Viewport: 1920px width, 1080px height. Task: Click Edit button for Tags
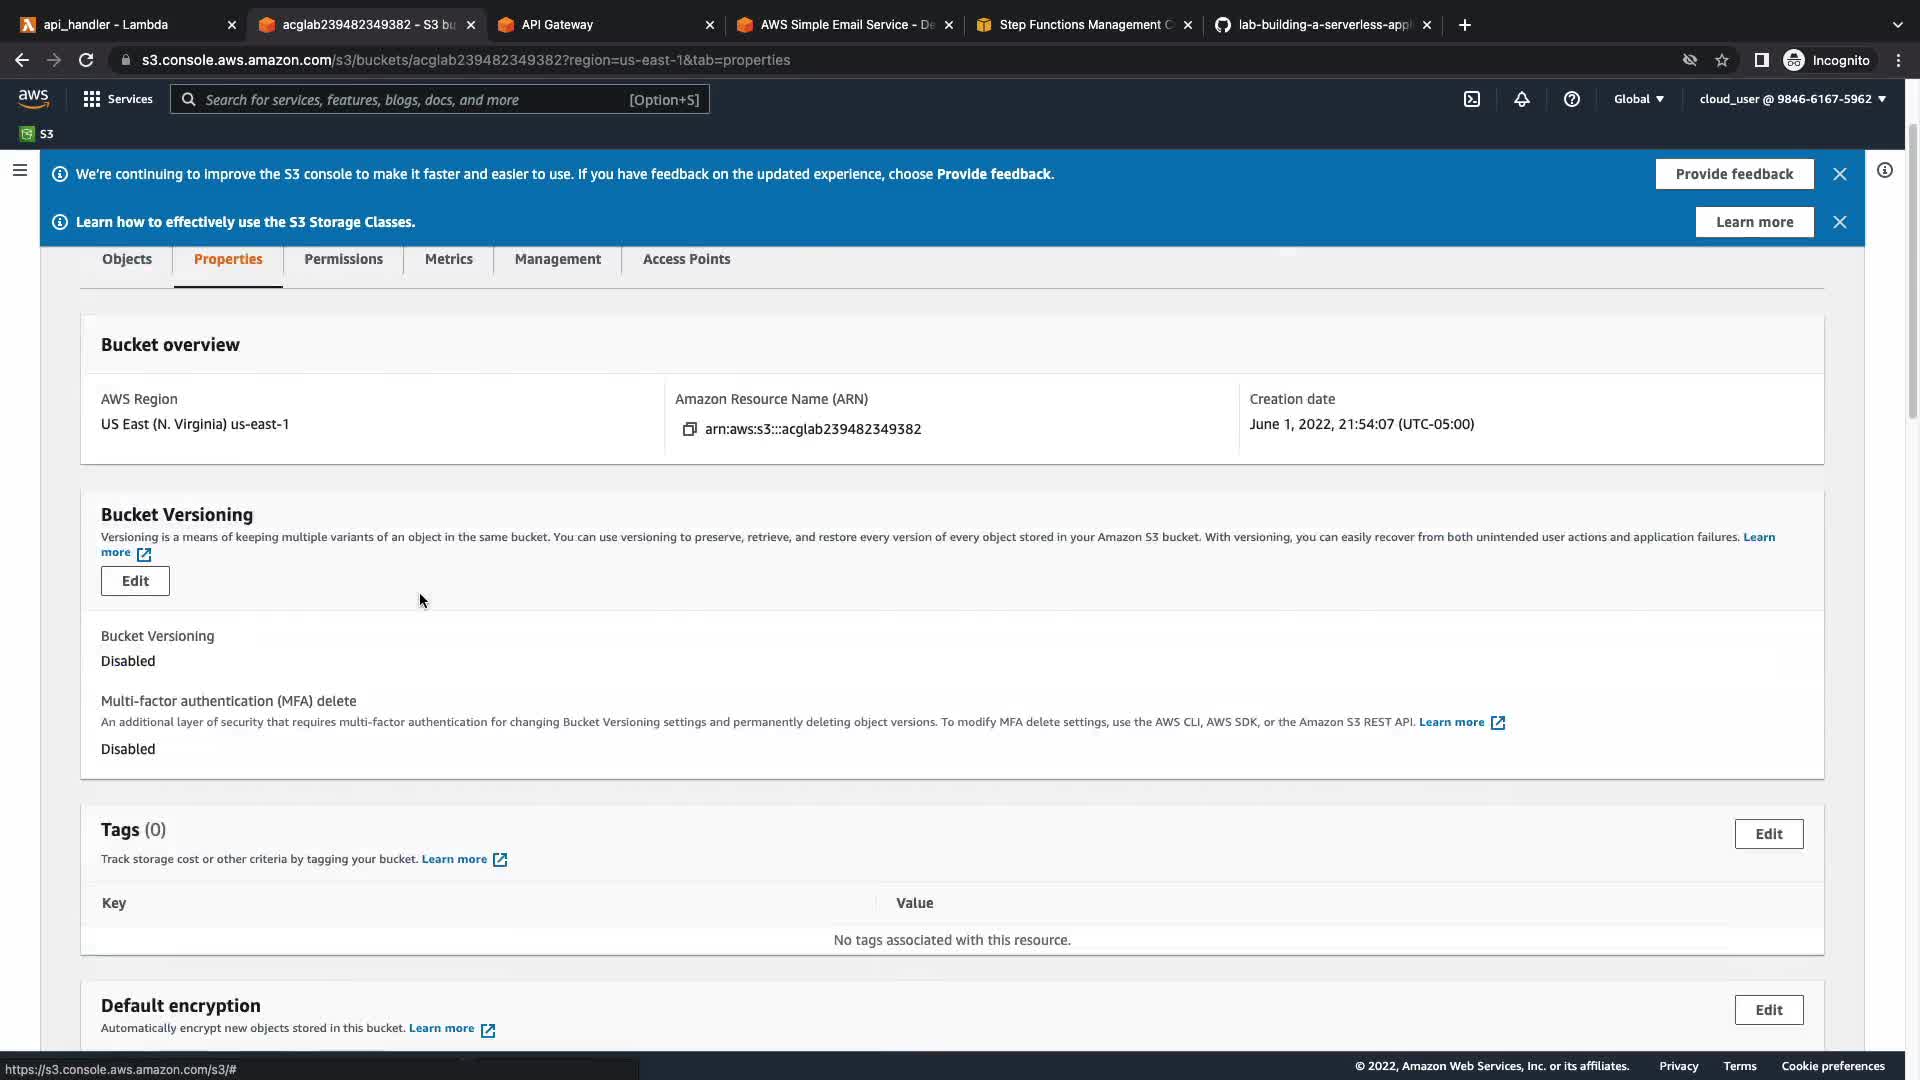pos(1768,834)
